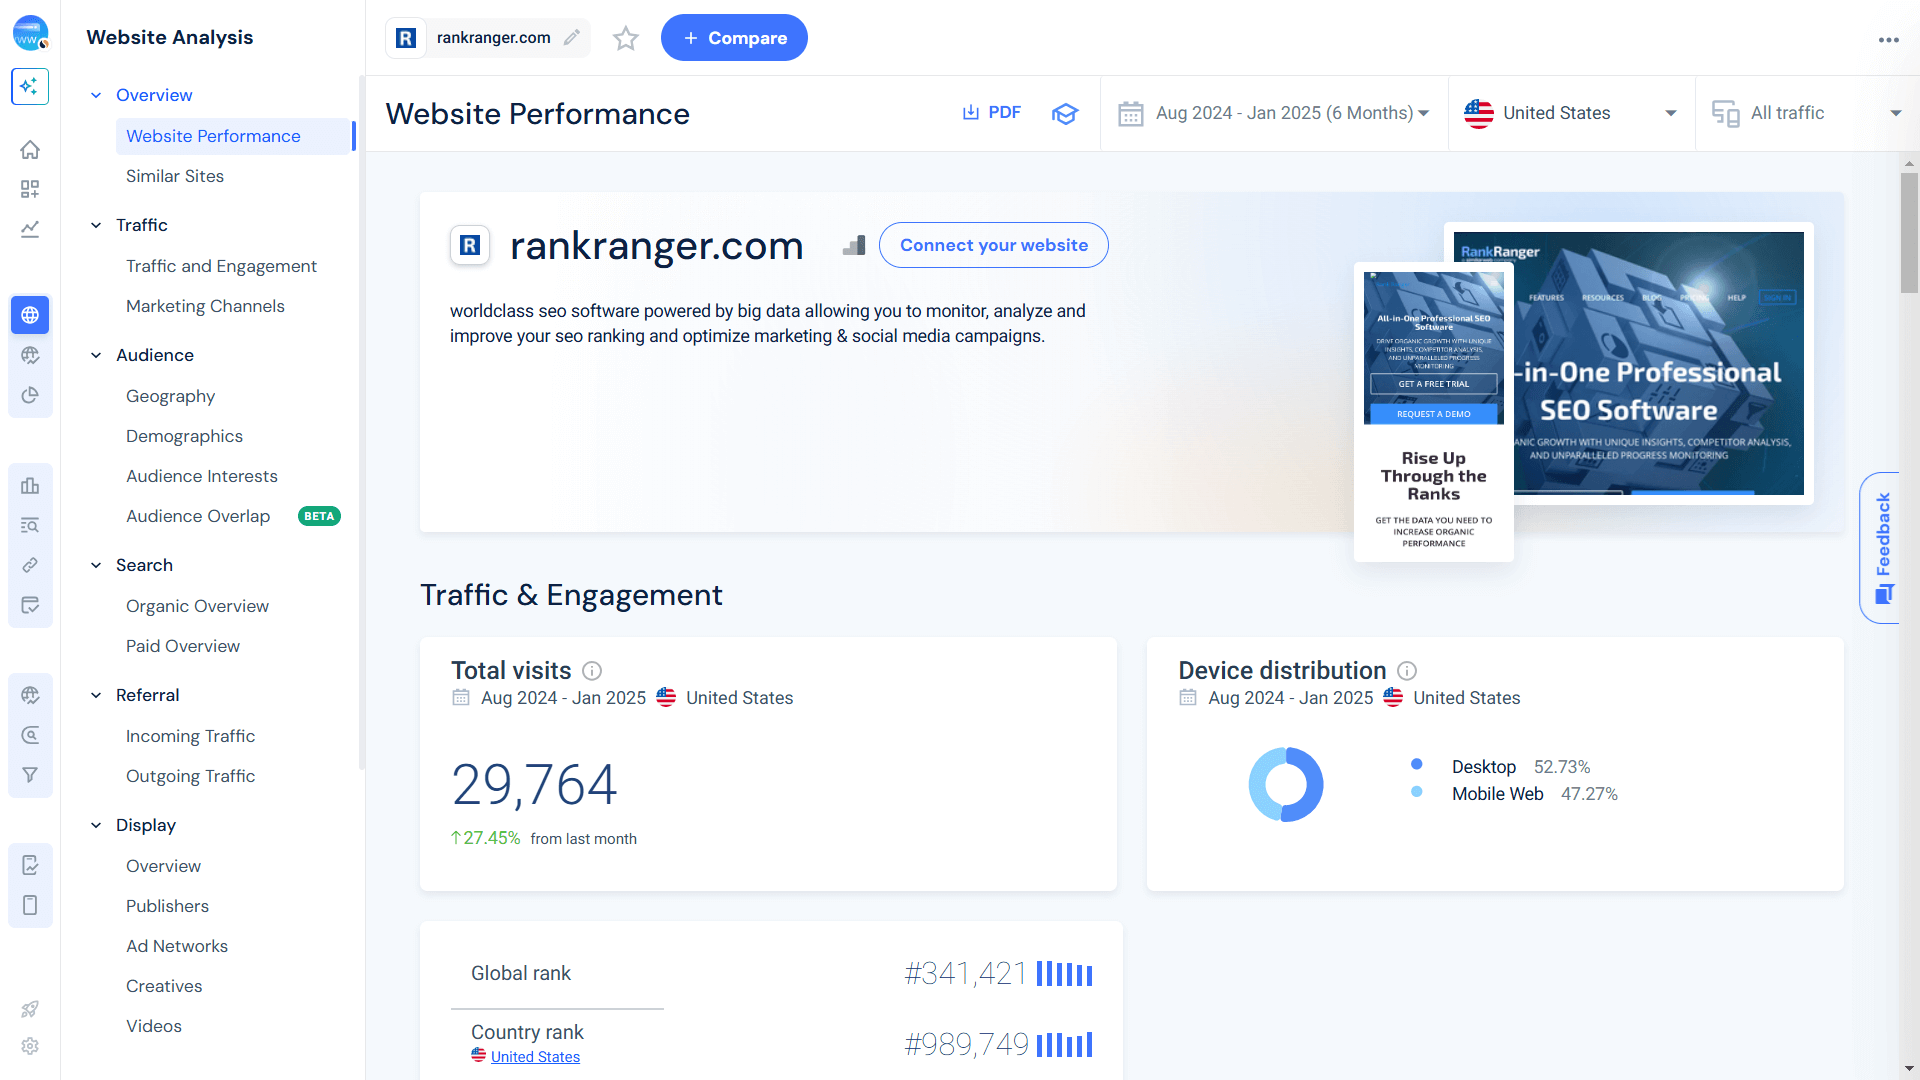Open the All traffic dropdown
The image size is (1920, 1080).
pos(1807,113)
